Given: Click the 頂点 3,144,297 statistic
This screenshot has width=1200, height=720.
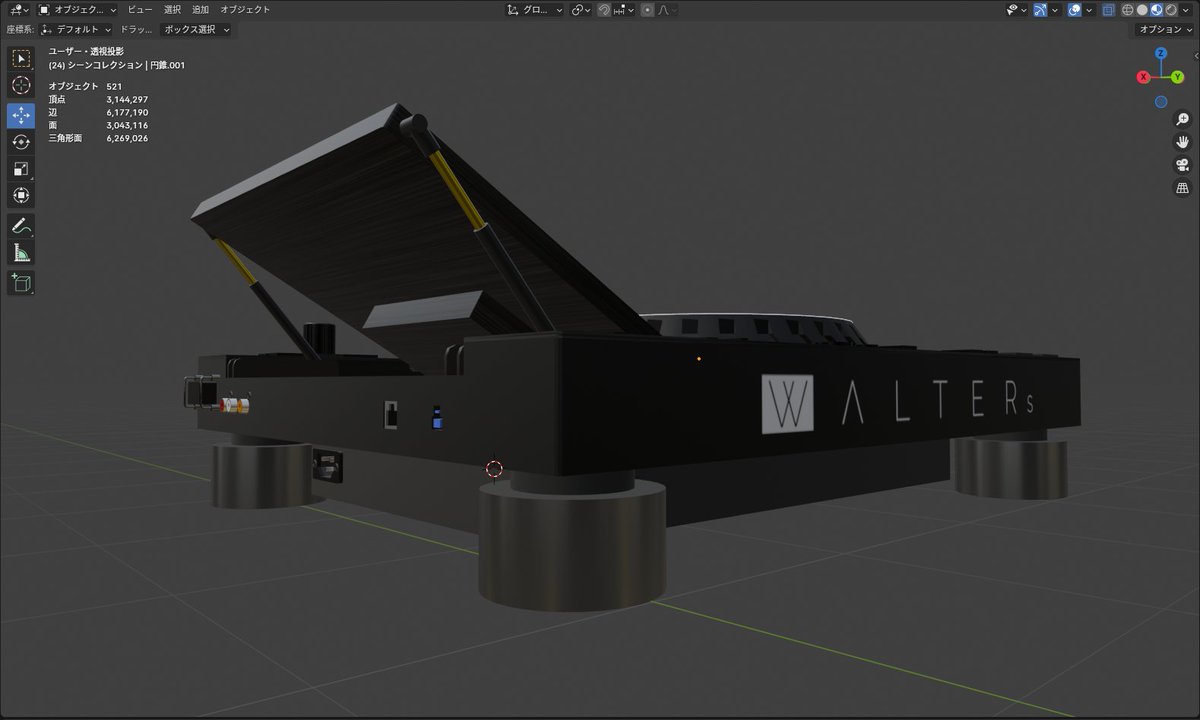Looking at the screenshot, I should click(98, 100).
